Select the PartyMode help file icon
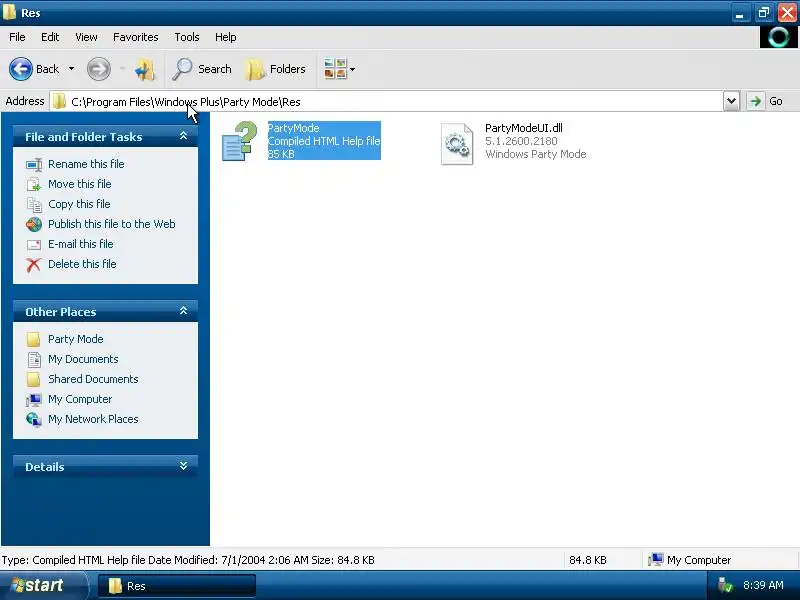The image size is (800, 600). click(239, 141)
